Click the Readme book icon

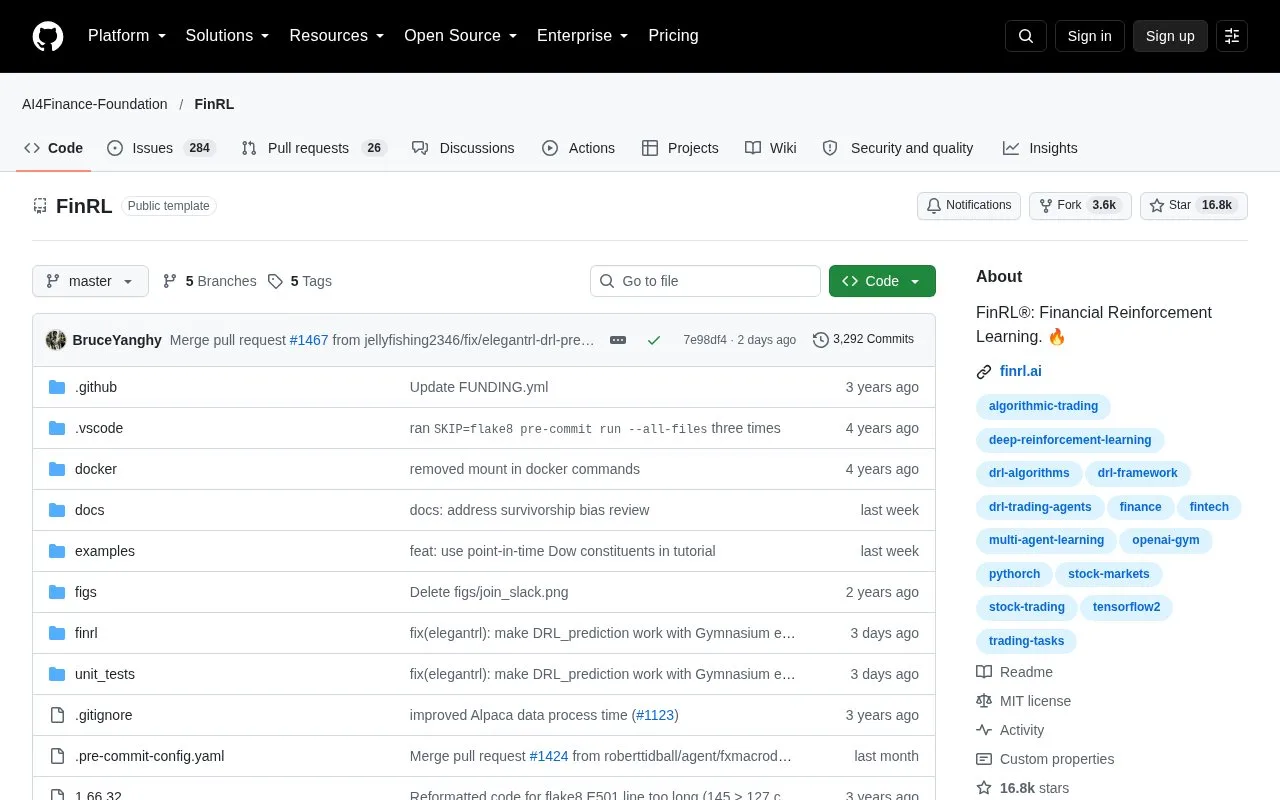(x=984, y=672)
